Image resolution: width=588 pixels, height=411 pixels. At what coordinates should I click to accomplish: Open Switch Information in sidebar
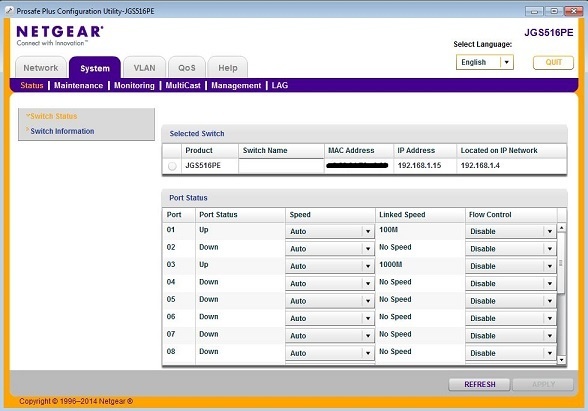pyautogui.click(x=62, y=131)
